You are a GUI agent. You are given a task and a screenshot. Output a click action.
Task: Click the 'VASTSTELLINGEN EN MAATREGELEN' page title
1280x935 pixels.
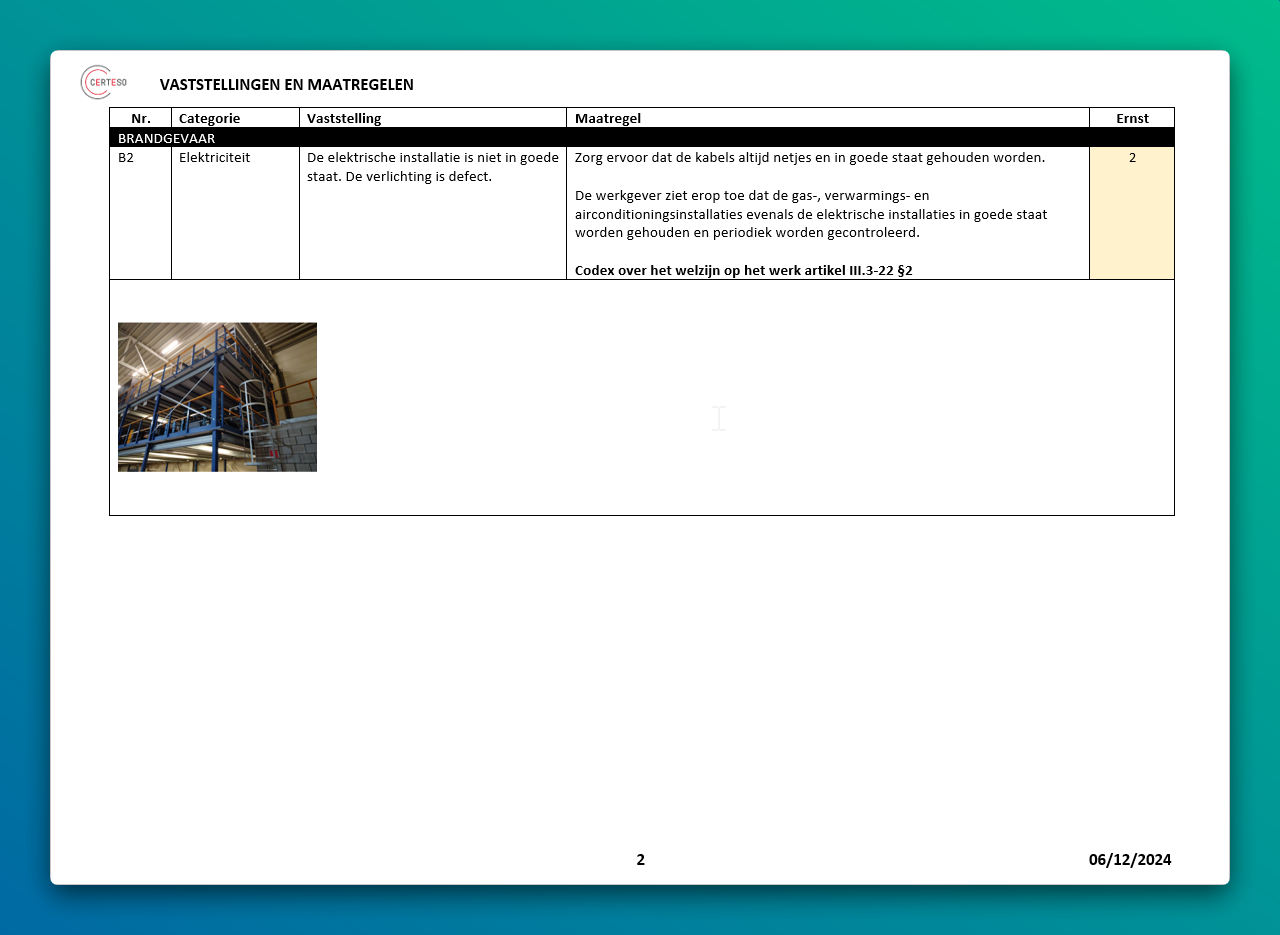[x=286, y=85]
